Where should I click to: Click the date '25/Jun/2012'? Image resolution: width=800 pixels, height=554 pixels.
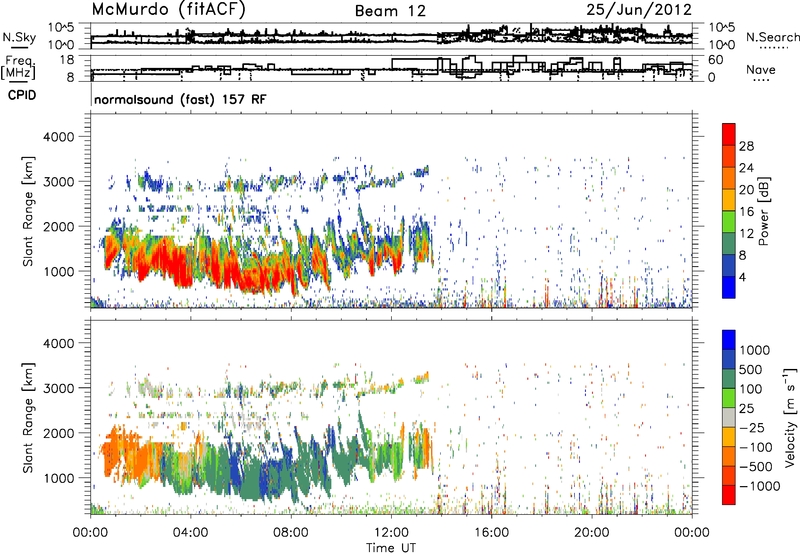pos(639,9)
